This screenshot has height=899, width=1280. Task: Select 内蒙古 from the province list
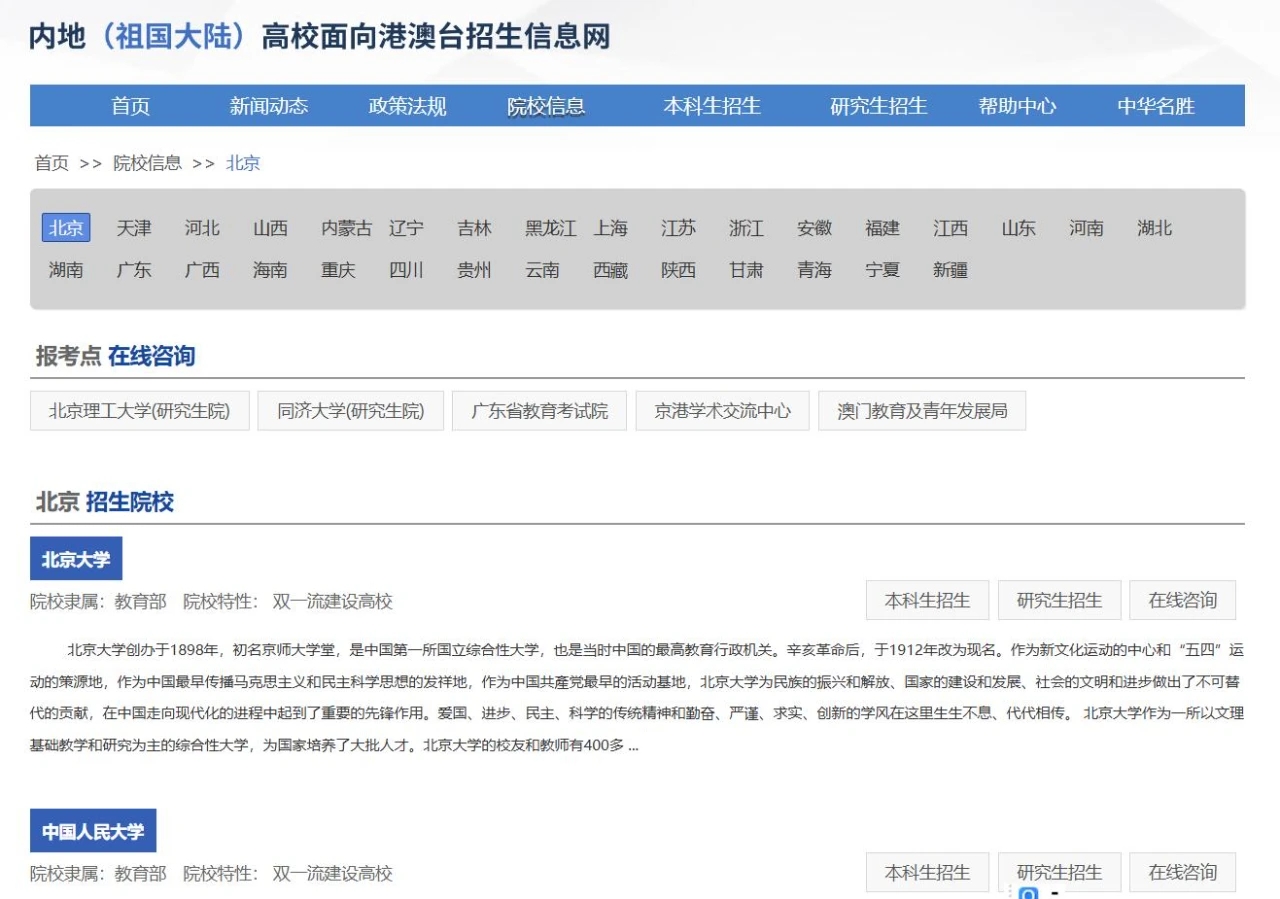346,228
